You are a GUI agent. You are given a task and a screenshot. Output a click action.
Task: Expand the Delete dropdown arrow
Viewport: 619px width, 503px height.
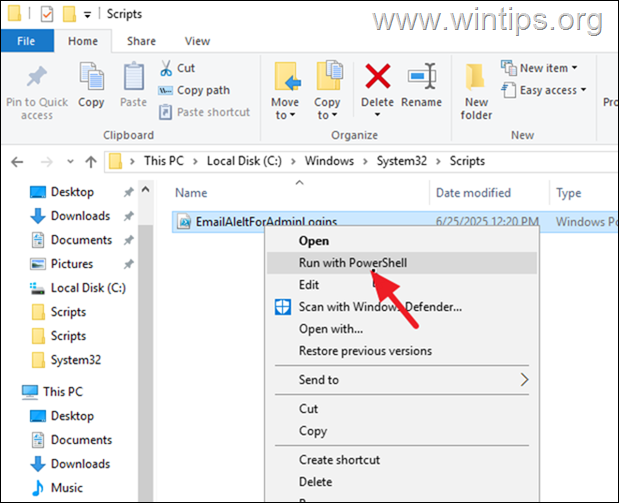click(377, 114)
